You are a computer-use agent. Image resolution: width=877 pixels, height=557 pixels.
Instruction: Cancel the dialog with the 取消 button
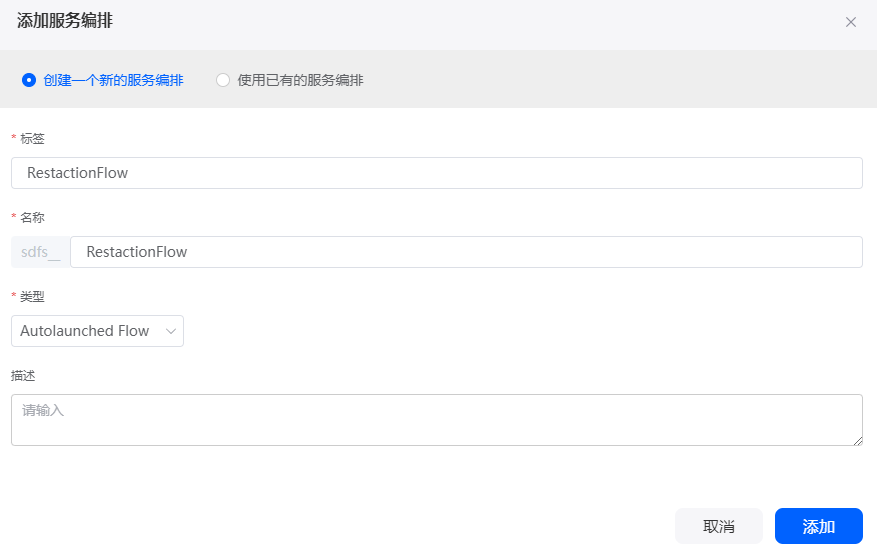[x=719, y=526]
